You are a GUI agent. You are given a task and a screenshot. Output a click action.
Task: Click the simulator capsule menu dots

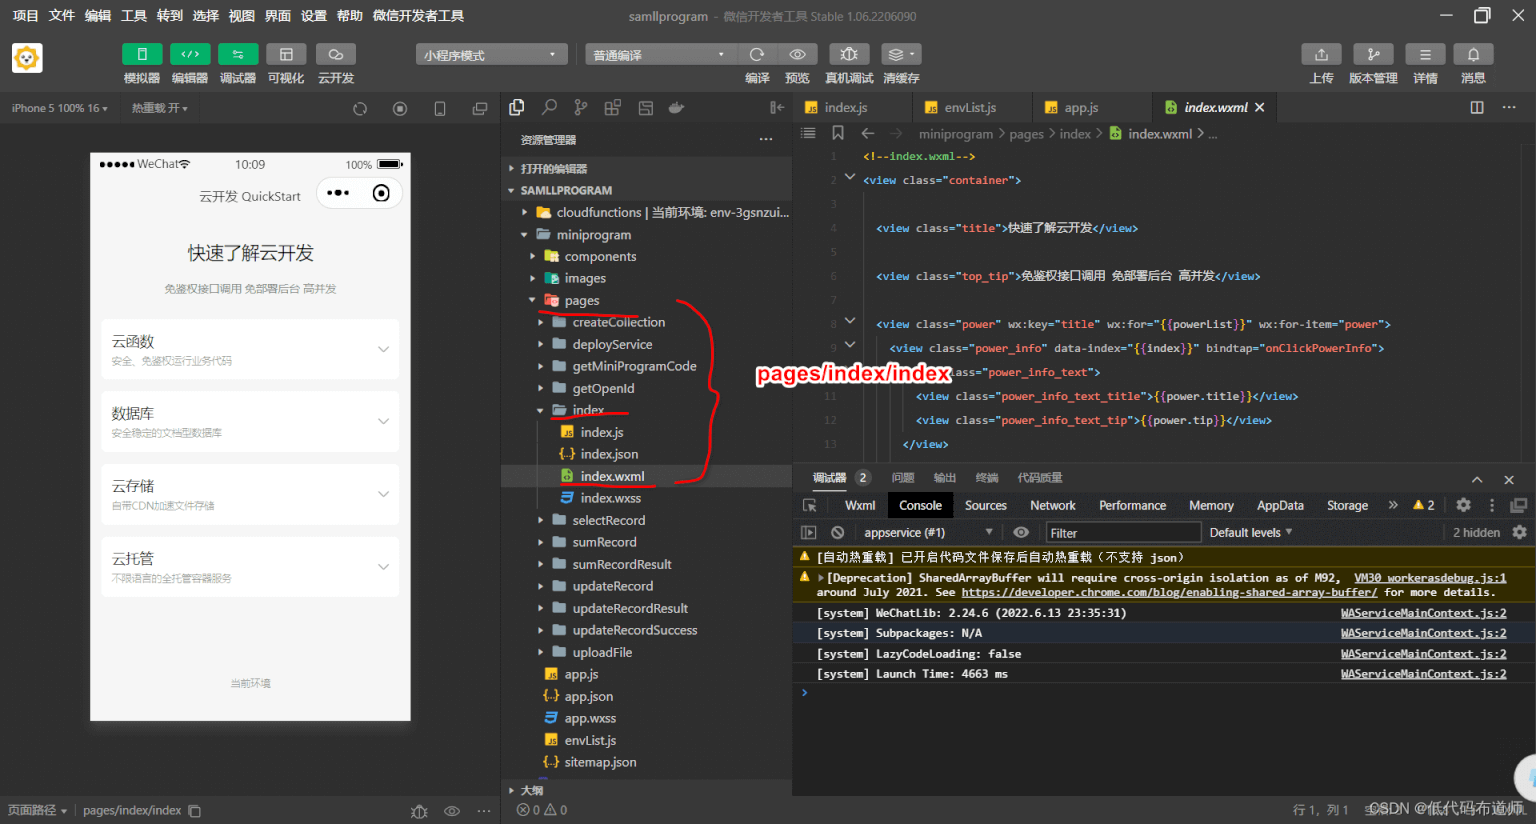click(x=338, y=193)
